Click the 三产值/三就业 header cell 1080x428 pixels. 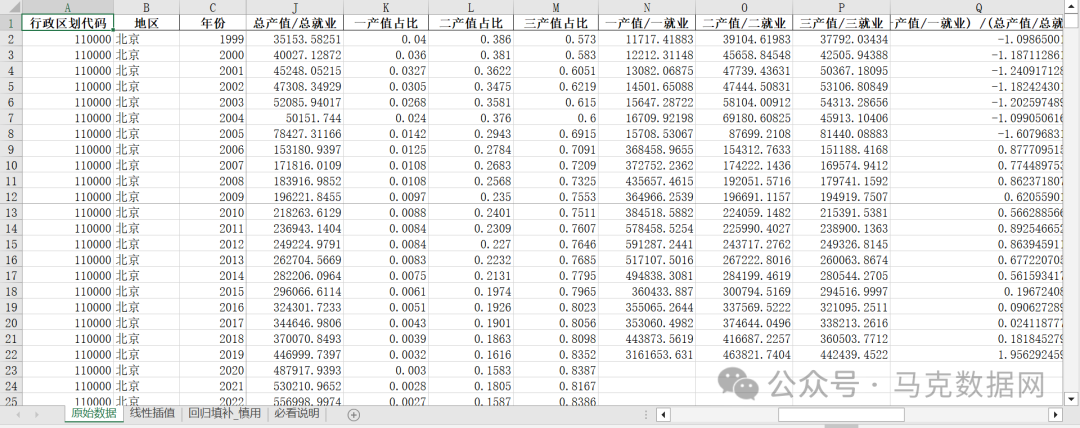(841, 23)
